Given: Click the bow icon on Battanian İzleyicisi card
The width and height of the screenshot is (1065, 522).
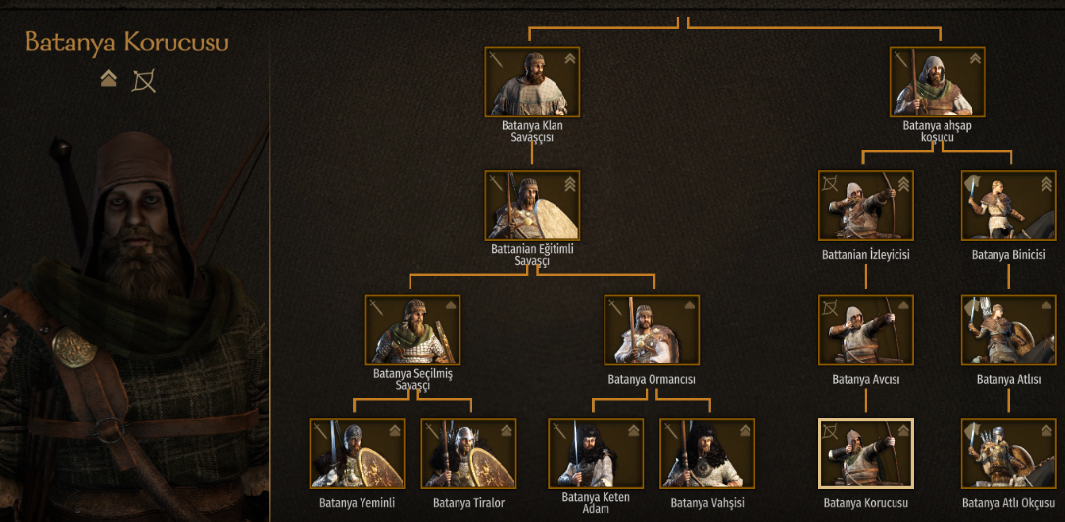Looking at the screenshot, I should coord(829,183).
